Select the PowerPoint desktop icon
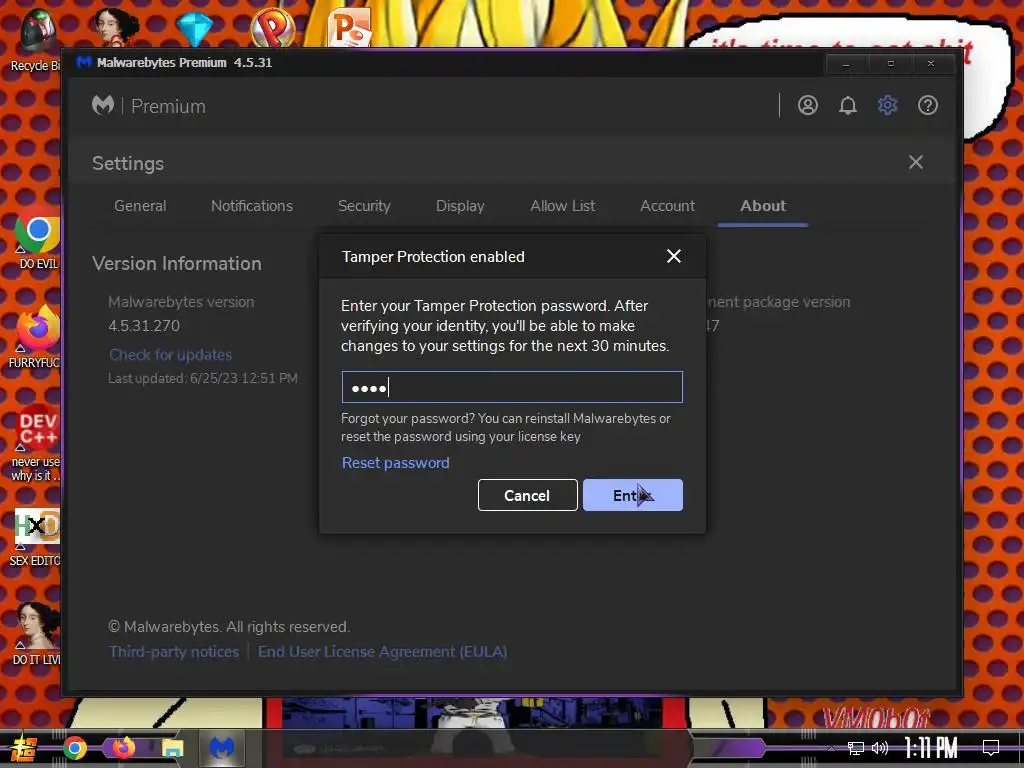 click(x=350, y=27)
